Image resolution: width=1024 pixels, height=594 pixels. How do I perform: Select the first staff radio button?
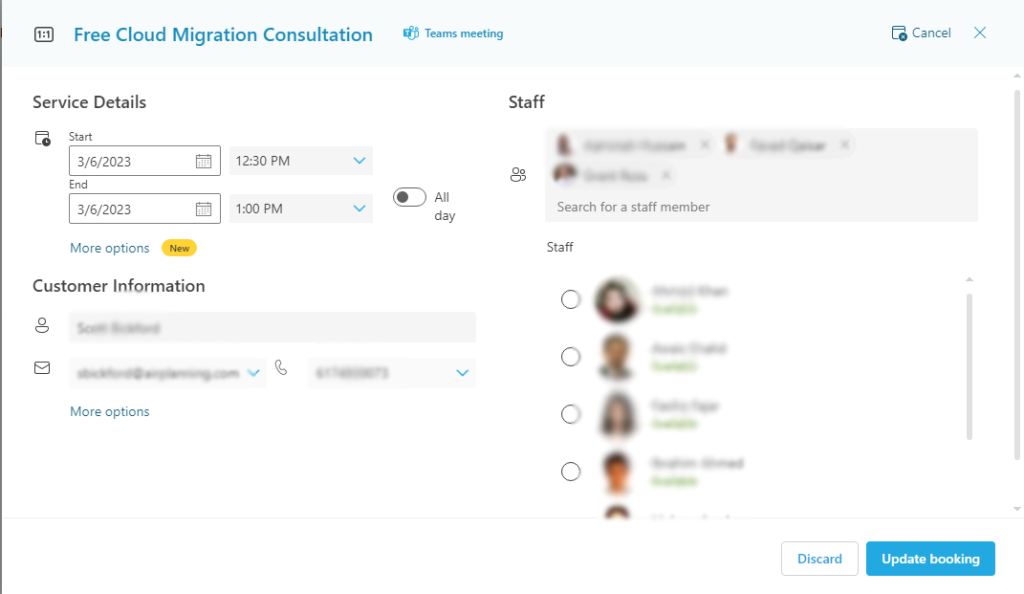571,299
